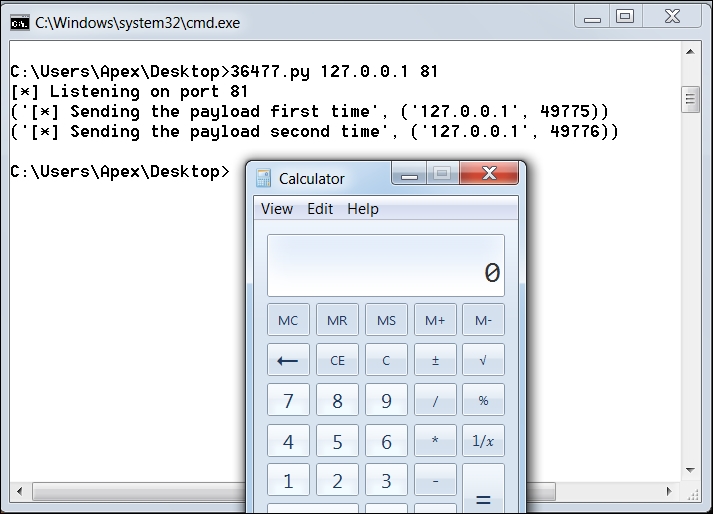Click the plus-minus sign button
The image size is (713, 514).
pyautogui.click(x=435, y=360)
